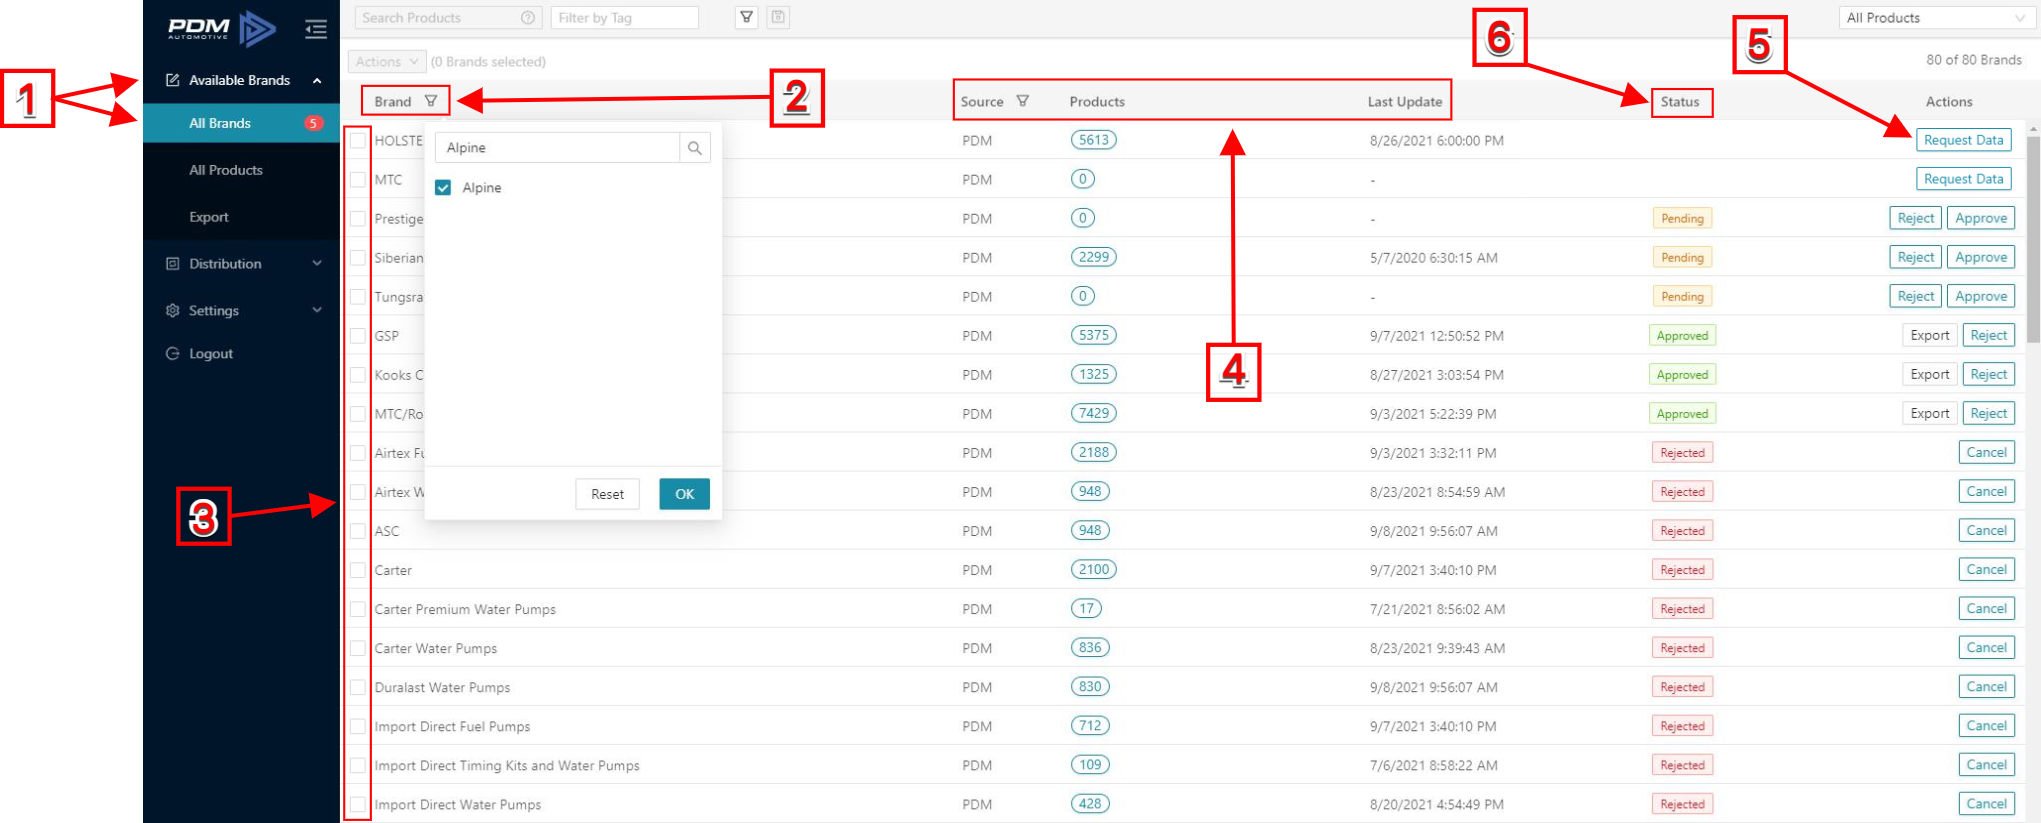Click Request Data for HOLSTE row

1963,140
